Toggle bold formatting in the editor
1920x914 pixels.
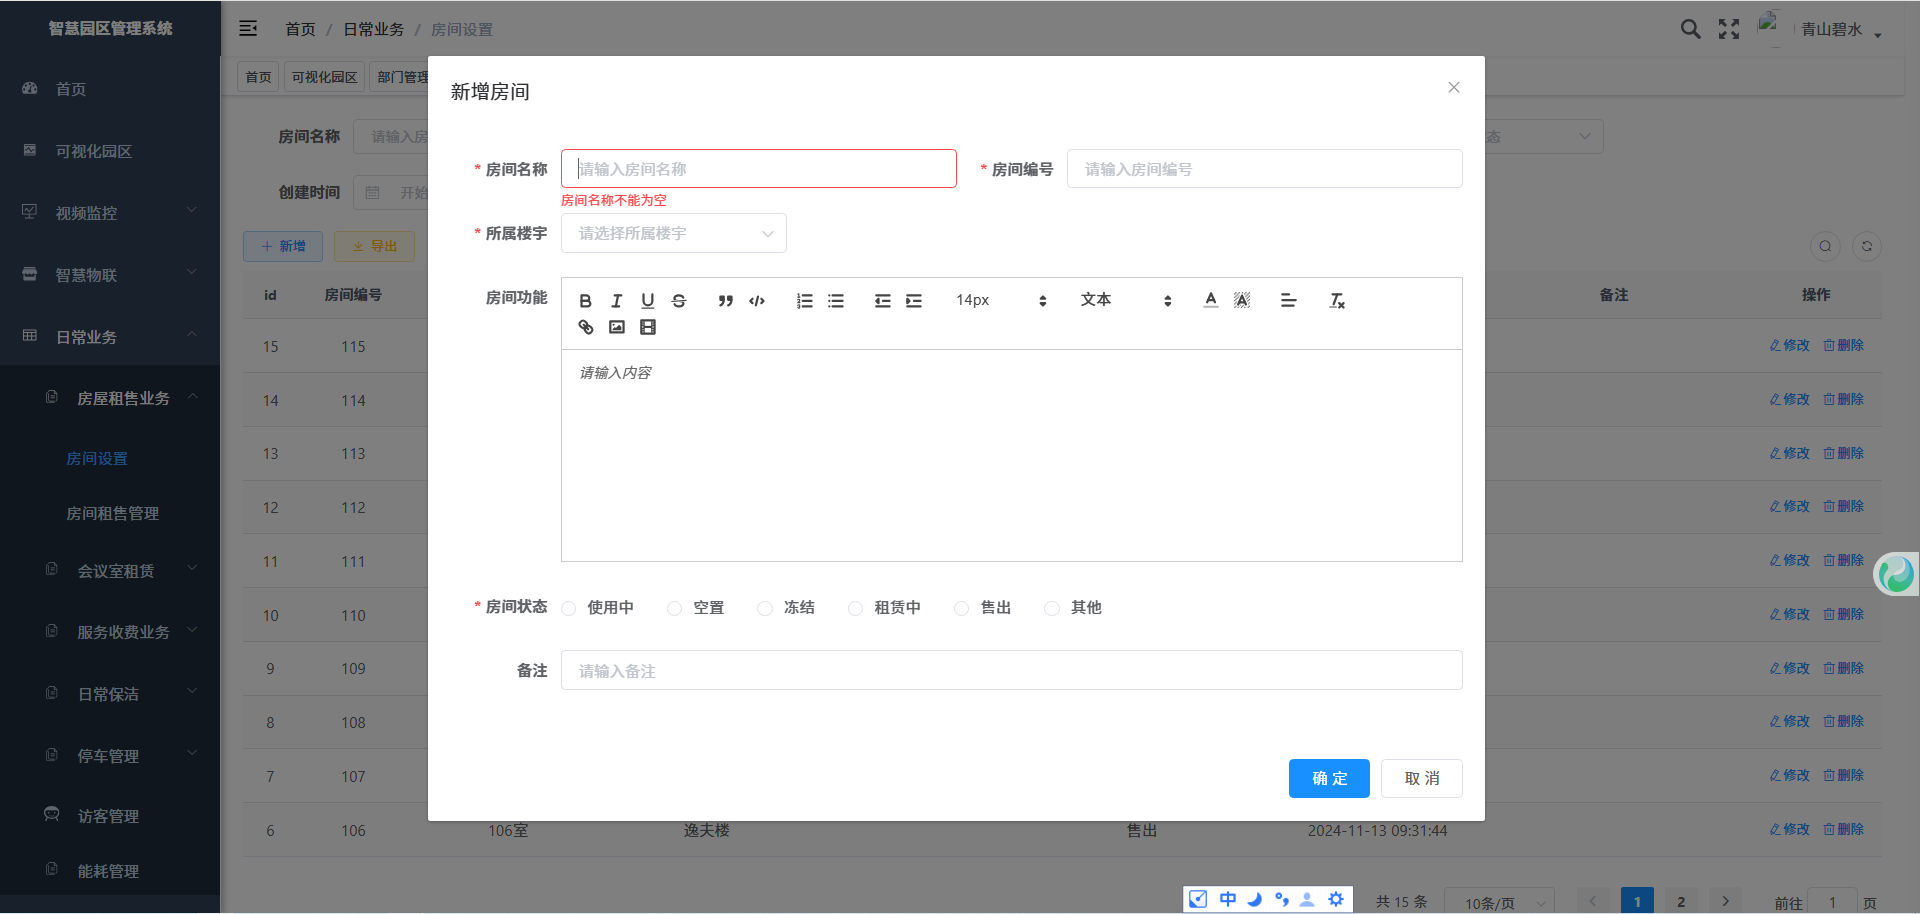pyautogui.click(x=586, y=301)
